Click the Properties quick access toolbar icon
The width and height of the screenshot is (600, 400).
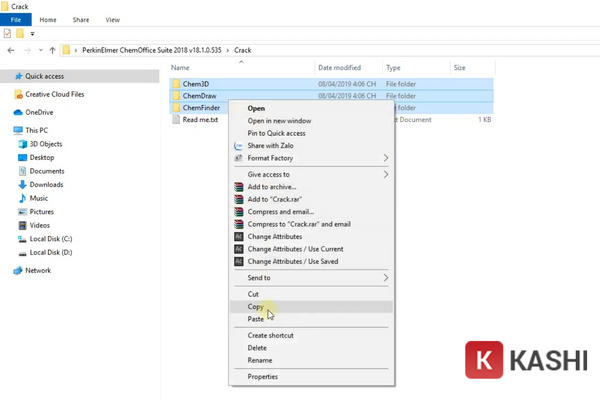coord(7,34)
